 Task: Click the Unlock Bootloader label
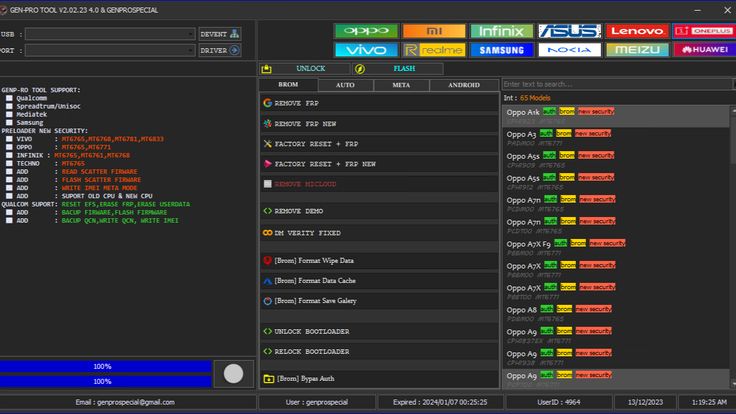point(312,331)
